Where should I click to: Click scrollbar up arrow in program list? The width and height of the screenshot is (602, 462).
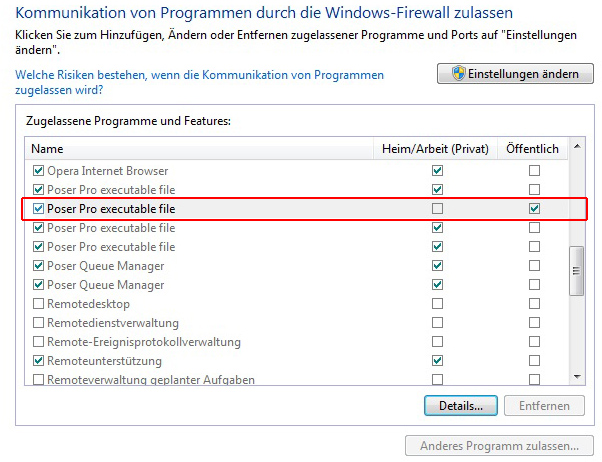[577, 146]
